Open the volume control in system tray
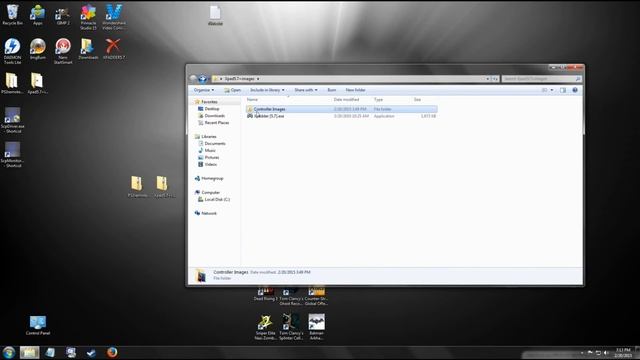The width and height of the screenshot is (640, 360). [606, 353]
